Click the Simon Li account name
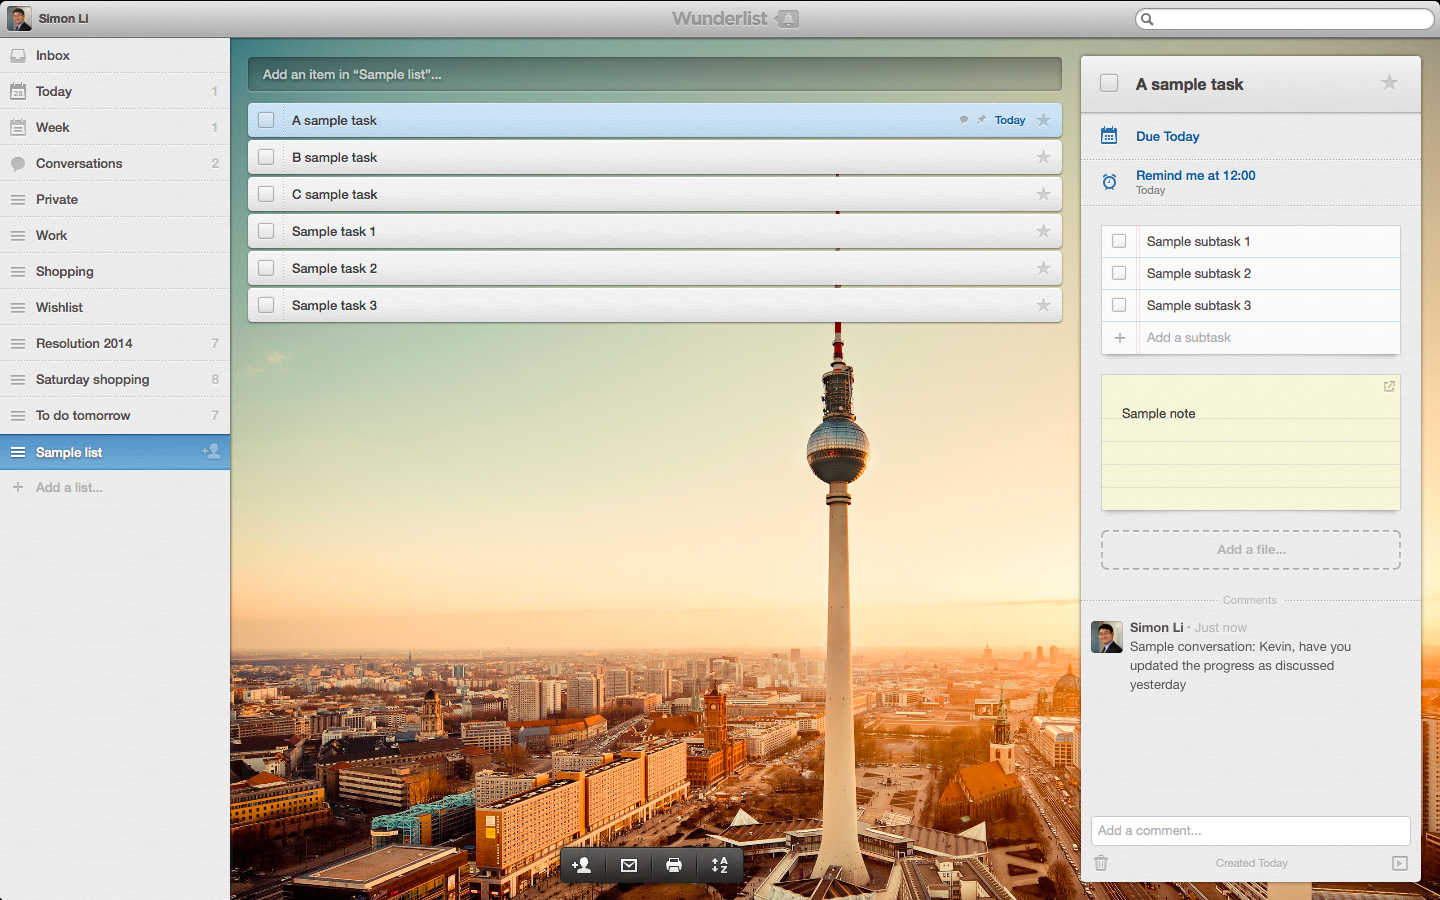The height and width of the screenshot is (900, 1440). [63, 18]
